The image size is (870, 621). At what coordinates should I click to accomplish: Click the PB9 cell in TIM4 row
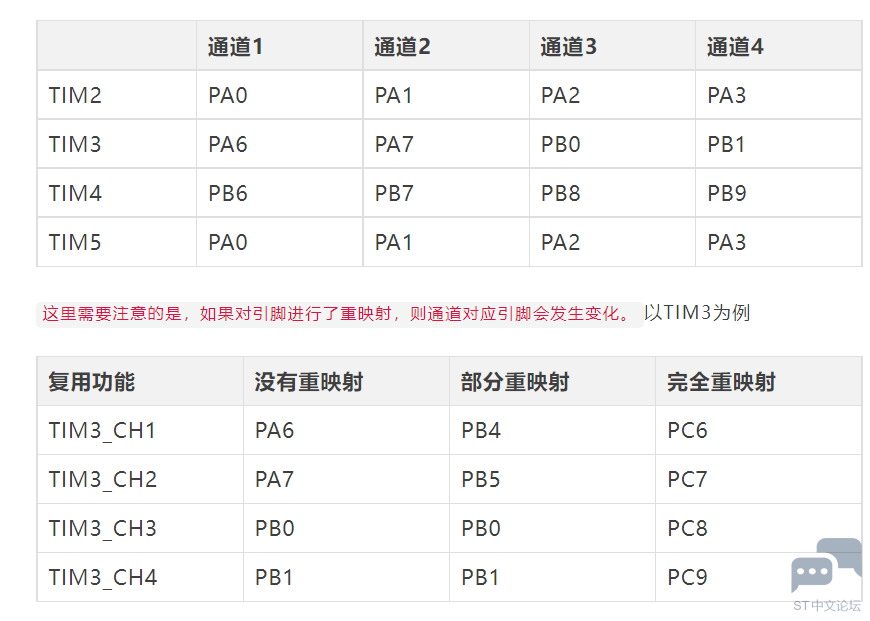coord(727,194)
